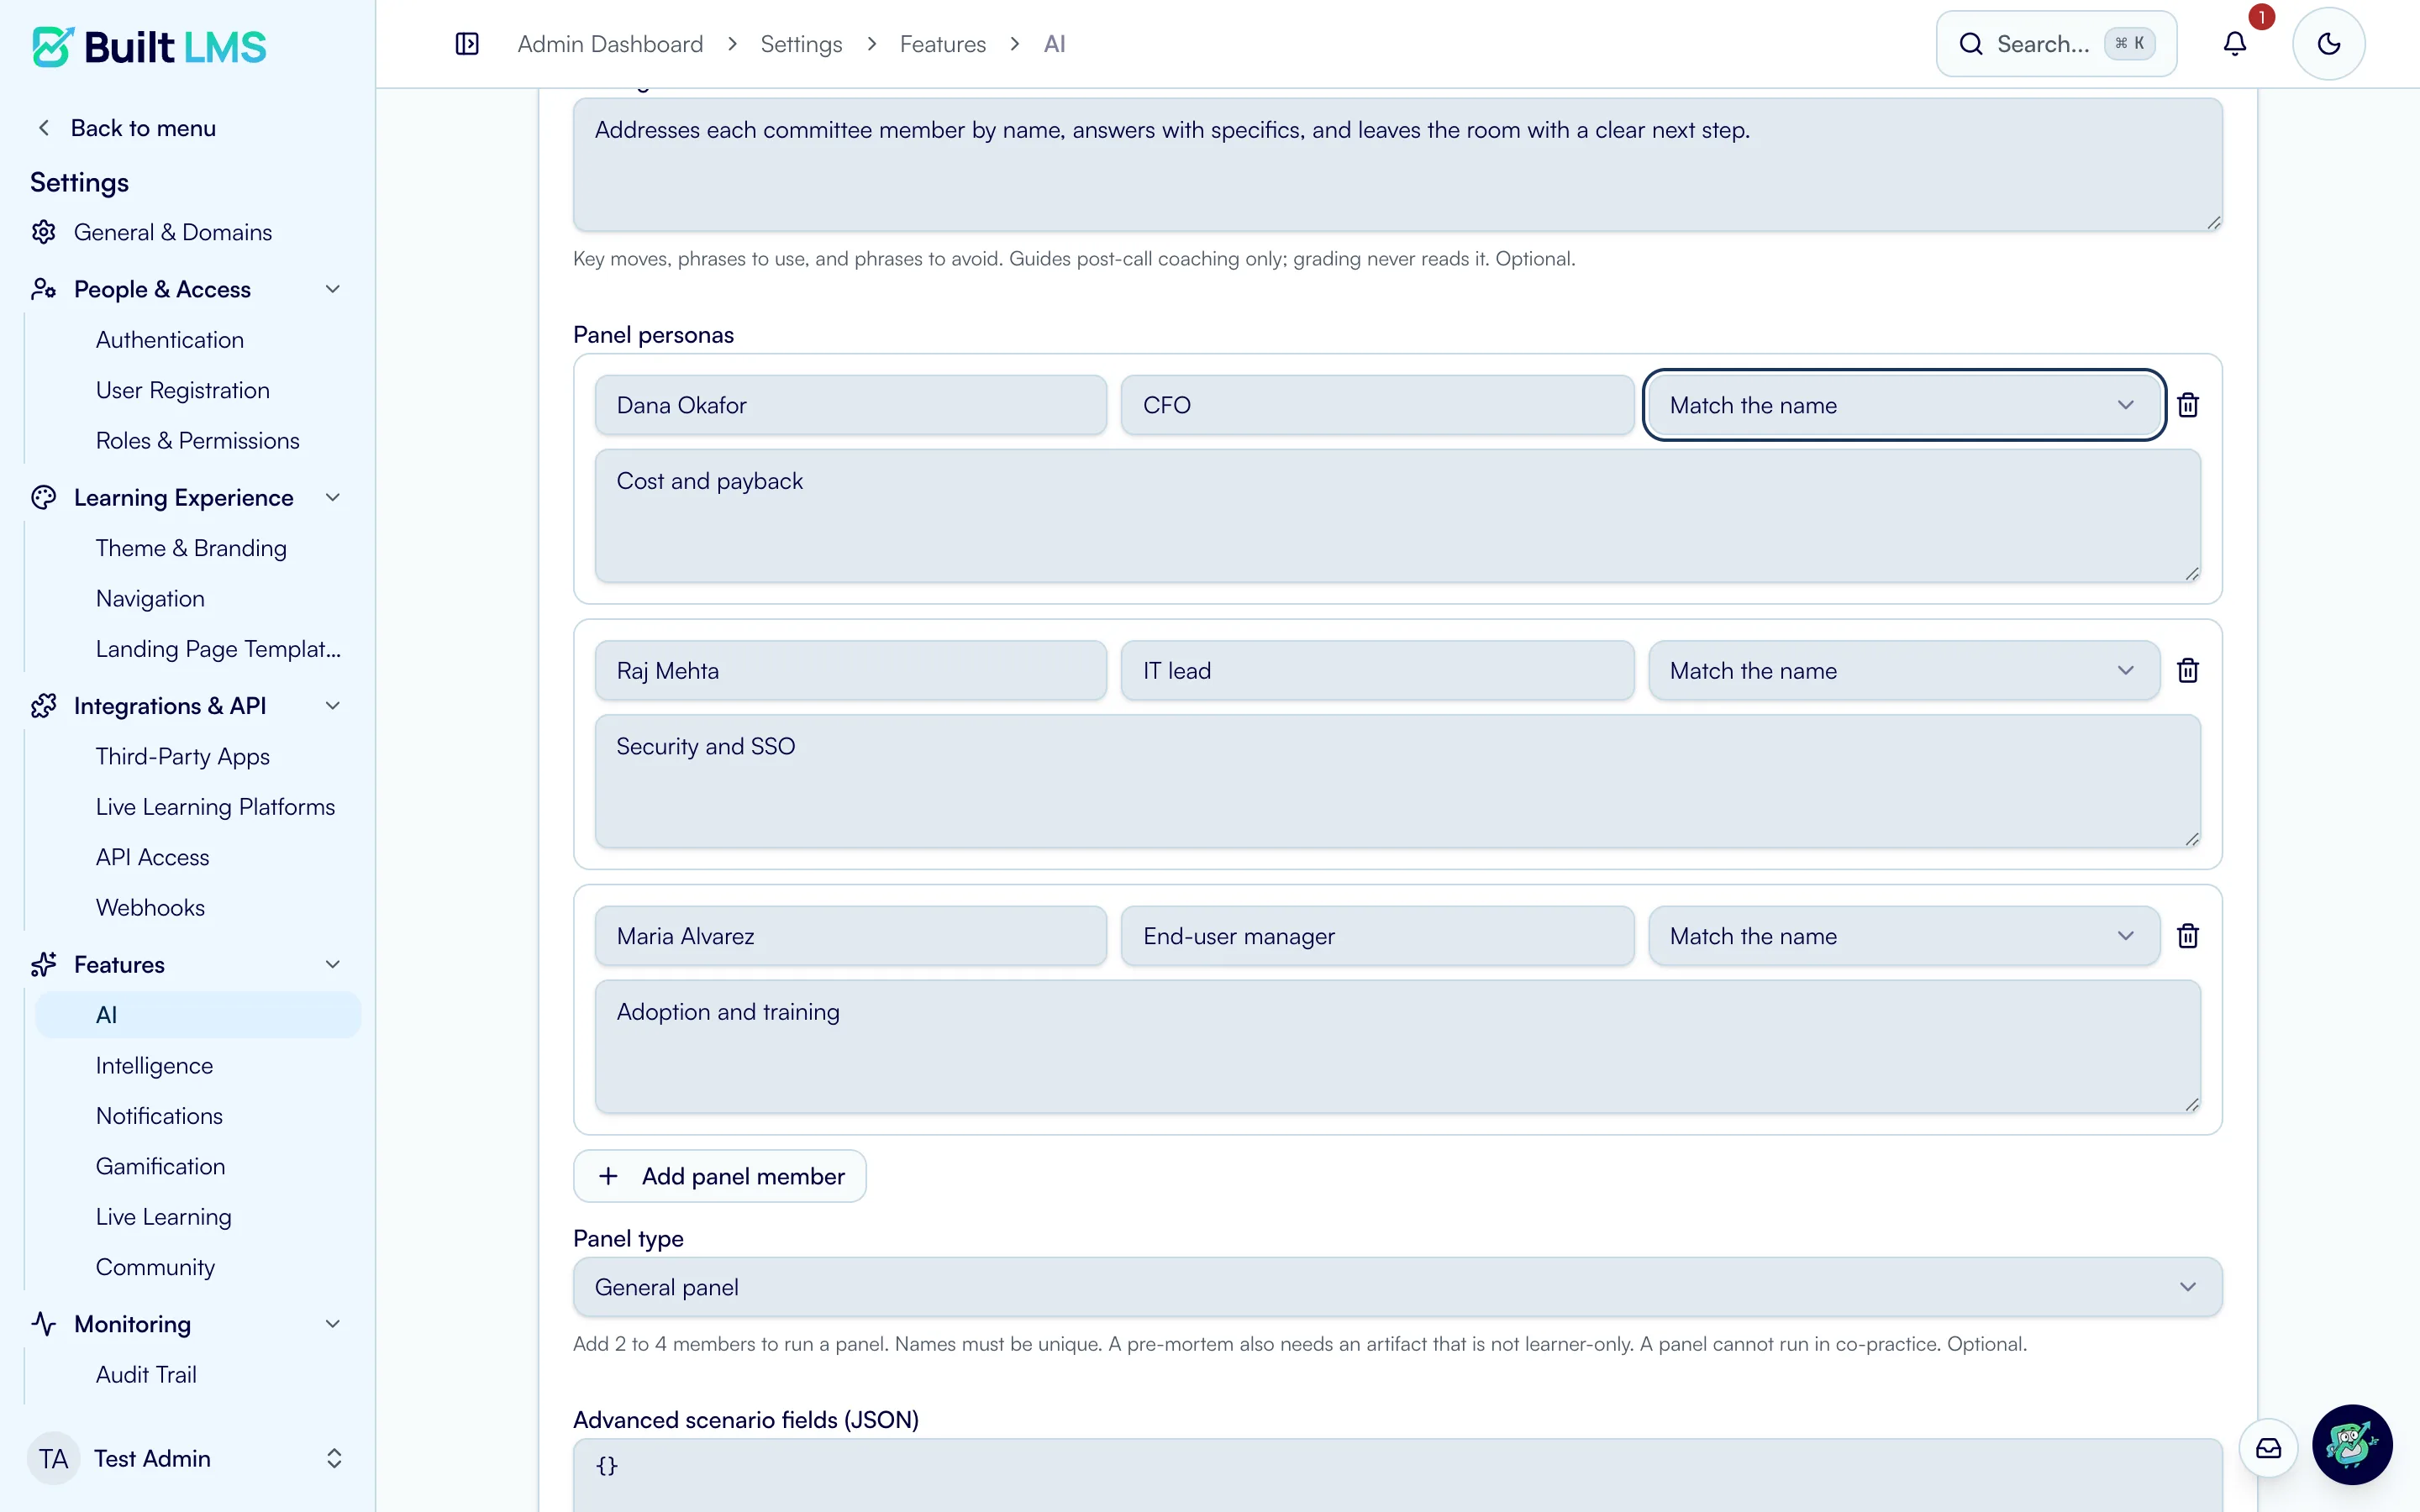This screenshot has width=2420, height=1512.
Task: Delete the Maria Alvarez panel member
Action: (2188, 936)
